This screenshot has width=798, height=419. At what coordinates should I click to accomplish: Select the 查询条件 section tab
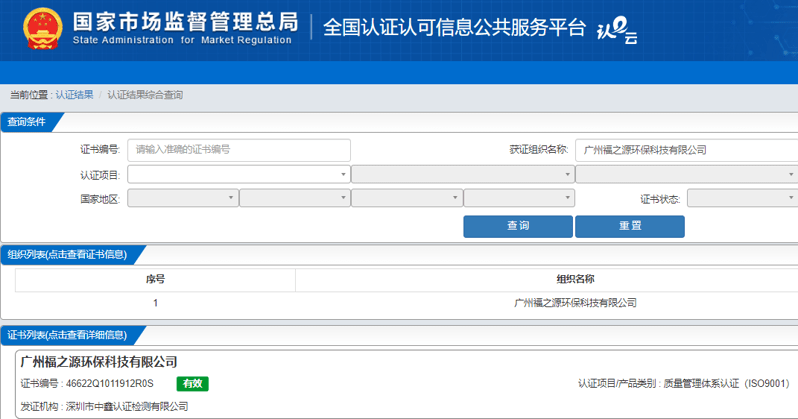(x=29, y=122)
